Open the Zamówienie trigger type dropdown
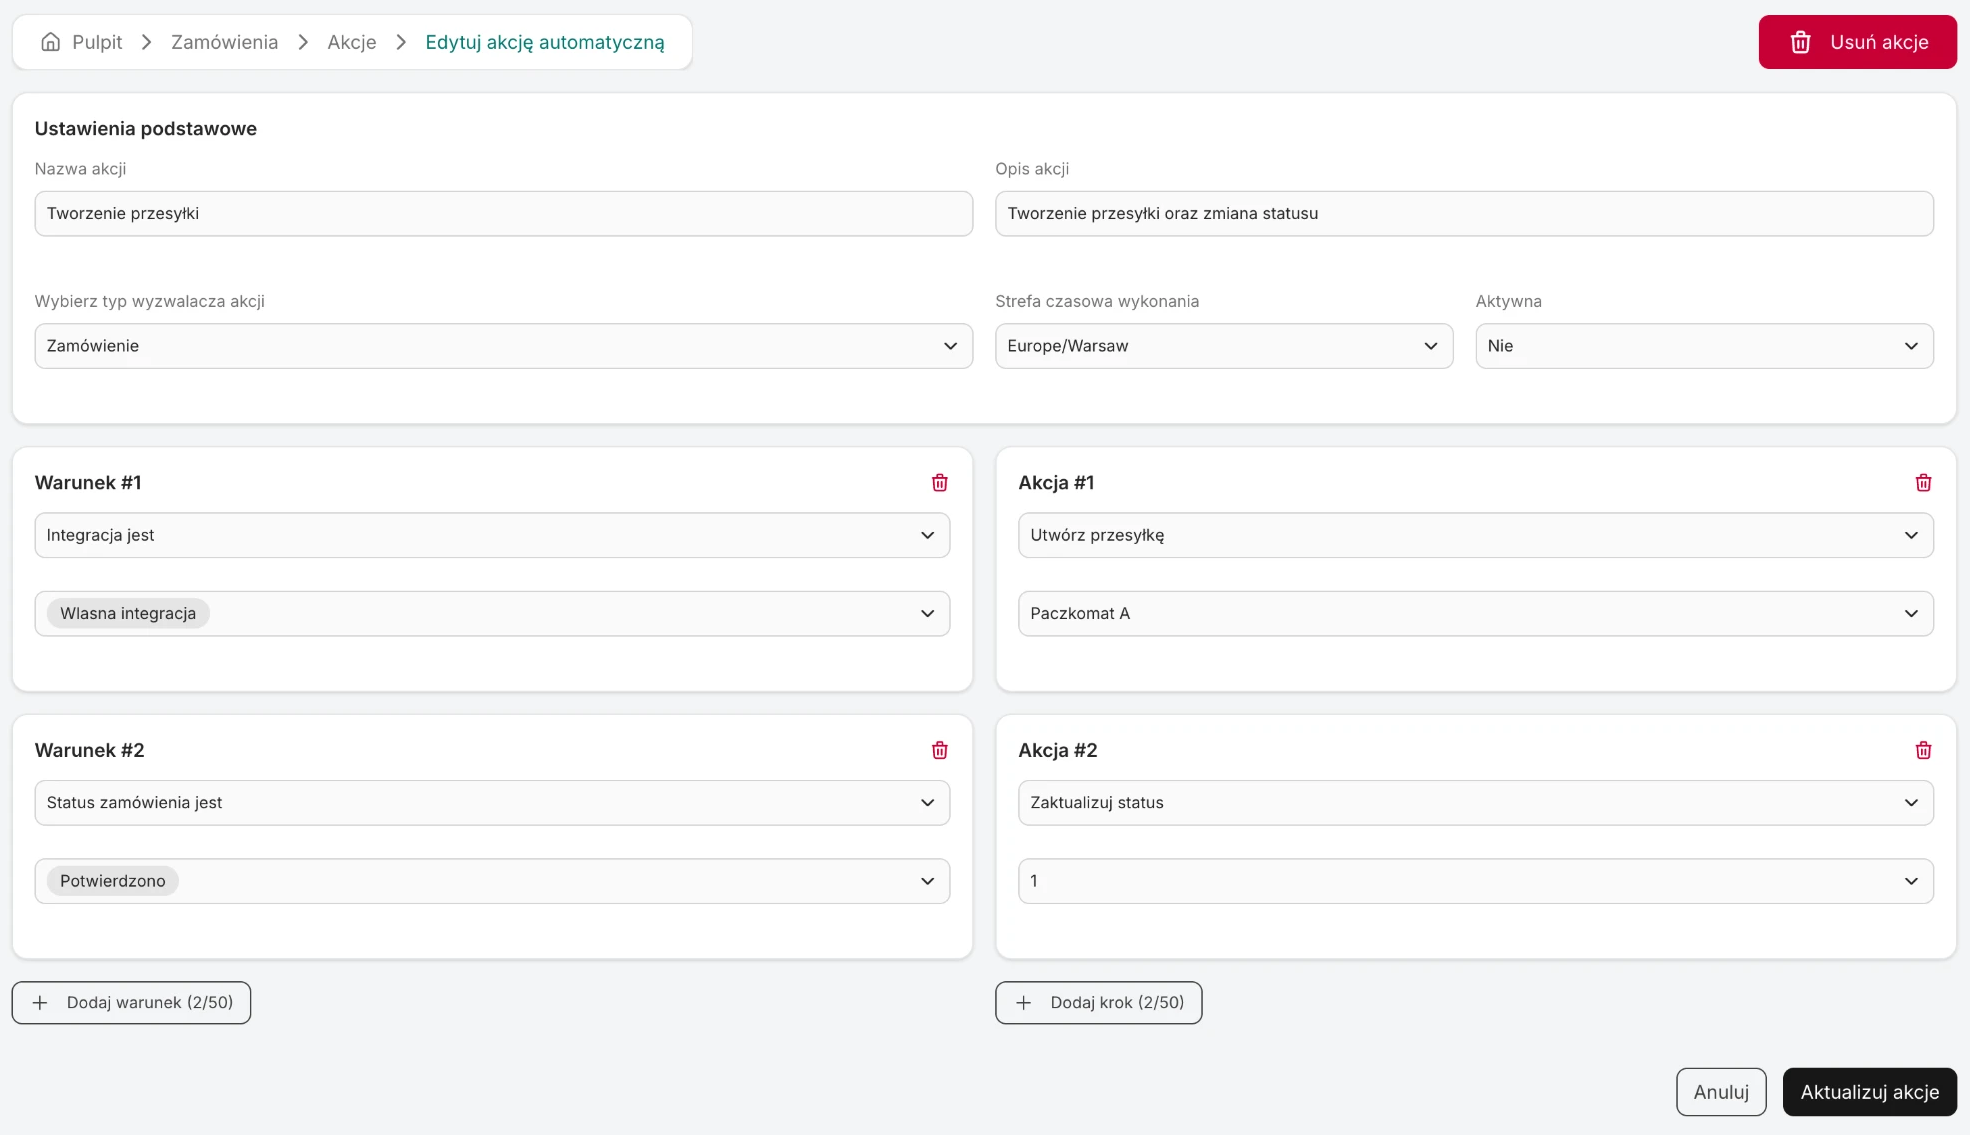 [503, 346]
